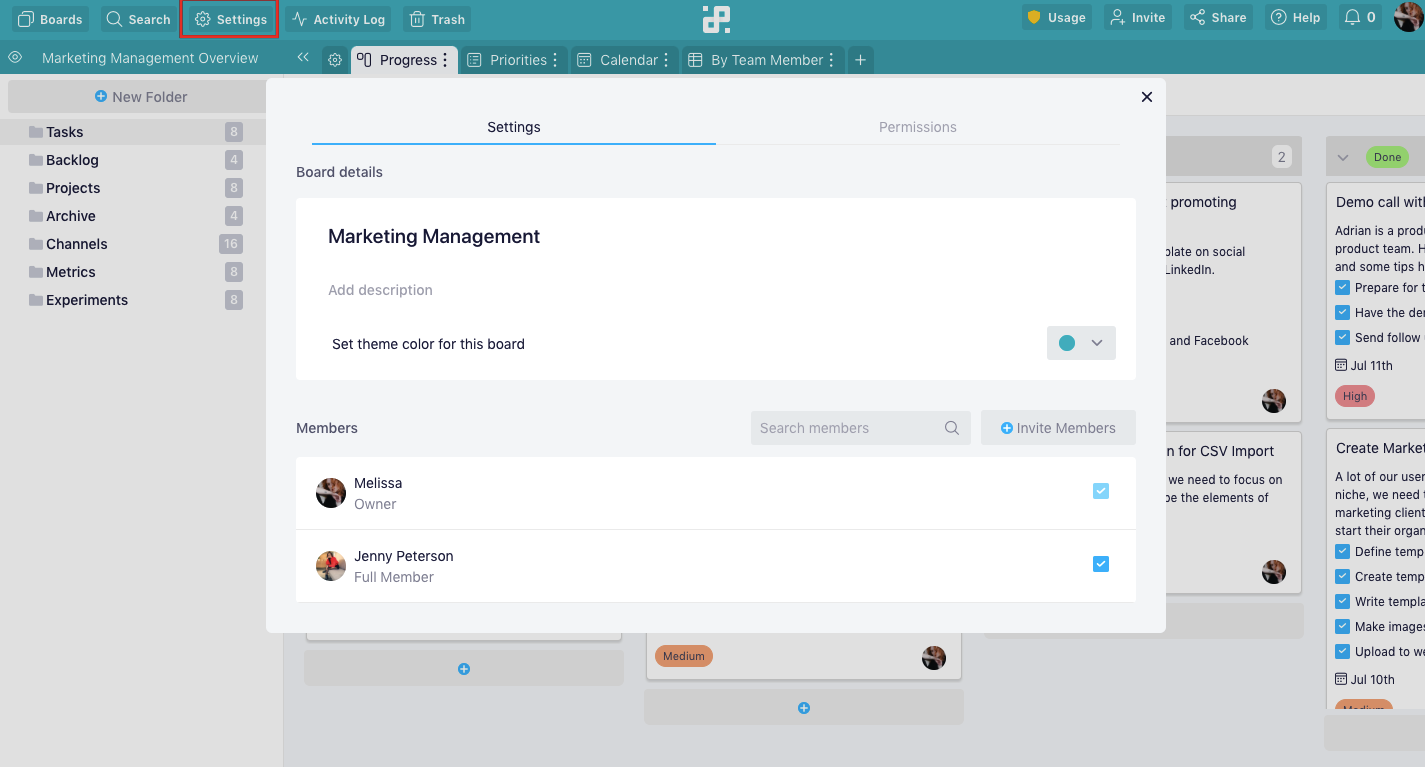Open the Trash
The width and height of the screenshot is (1425, 767).
[x=437, y=19]
